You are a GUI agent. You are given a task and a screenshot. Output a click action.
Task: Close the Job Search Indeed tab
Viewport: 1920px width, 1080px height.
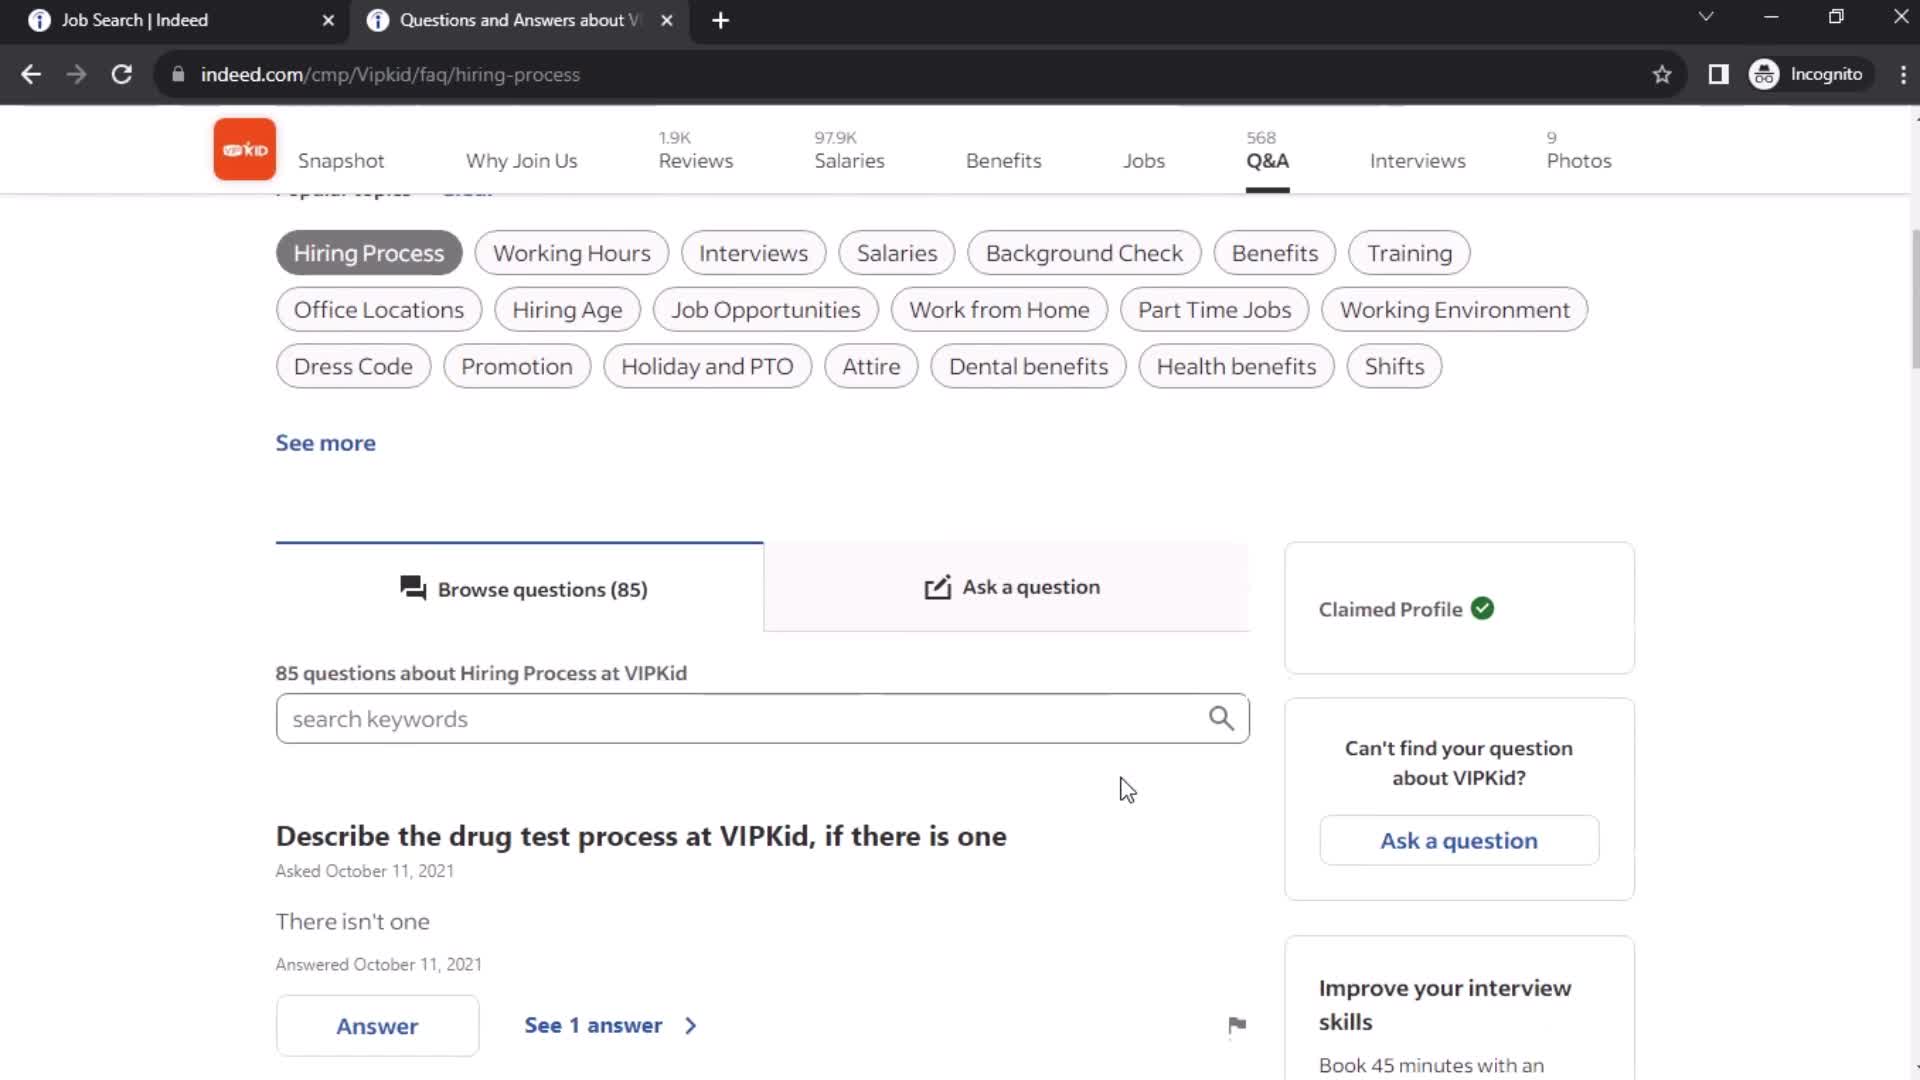[328, 20]
